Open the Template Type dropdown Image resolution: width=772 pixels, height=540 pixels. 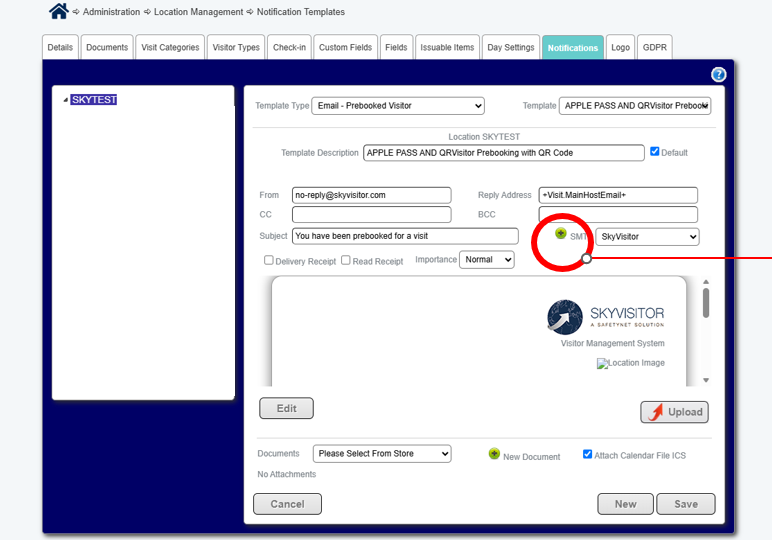(398, 106)
